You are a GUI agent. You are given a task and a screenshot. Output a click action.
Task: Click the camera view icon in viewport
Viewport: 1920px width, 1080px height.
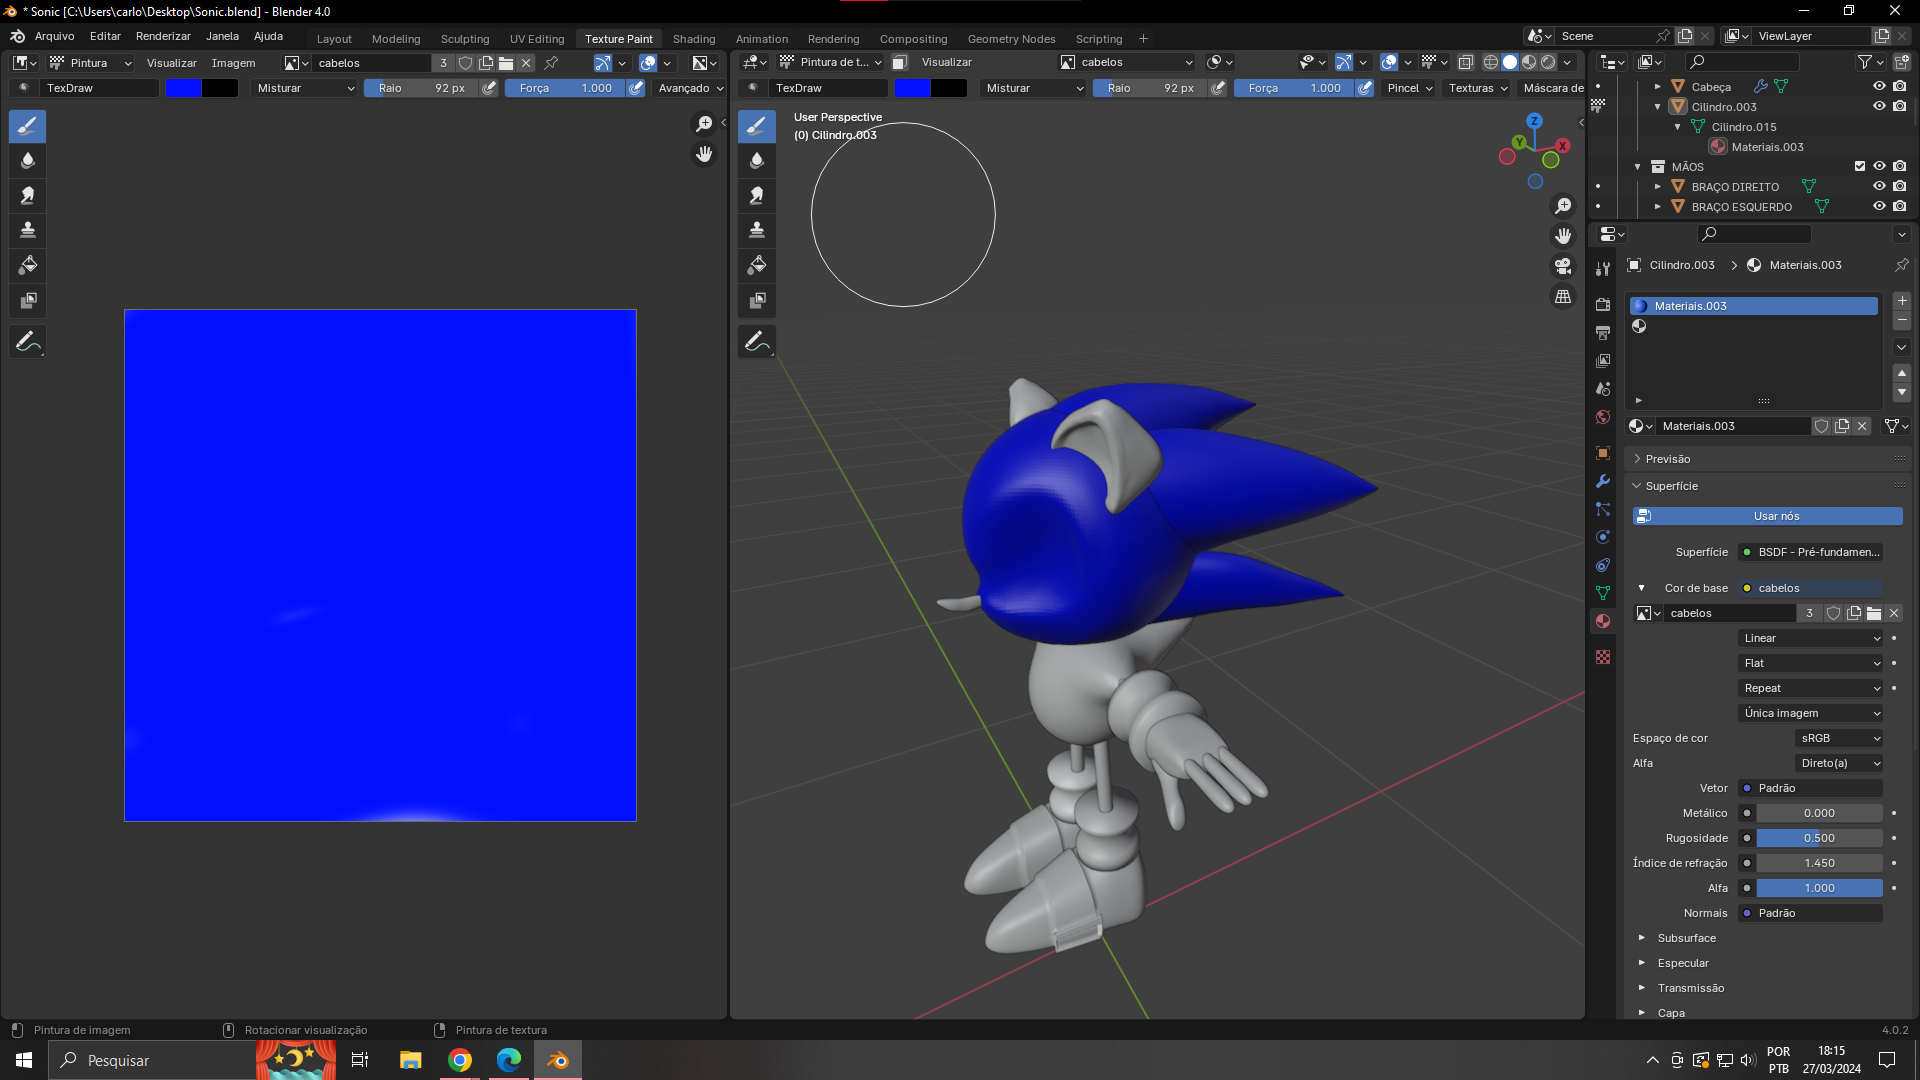1563,266
